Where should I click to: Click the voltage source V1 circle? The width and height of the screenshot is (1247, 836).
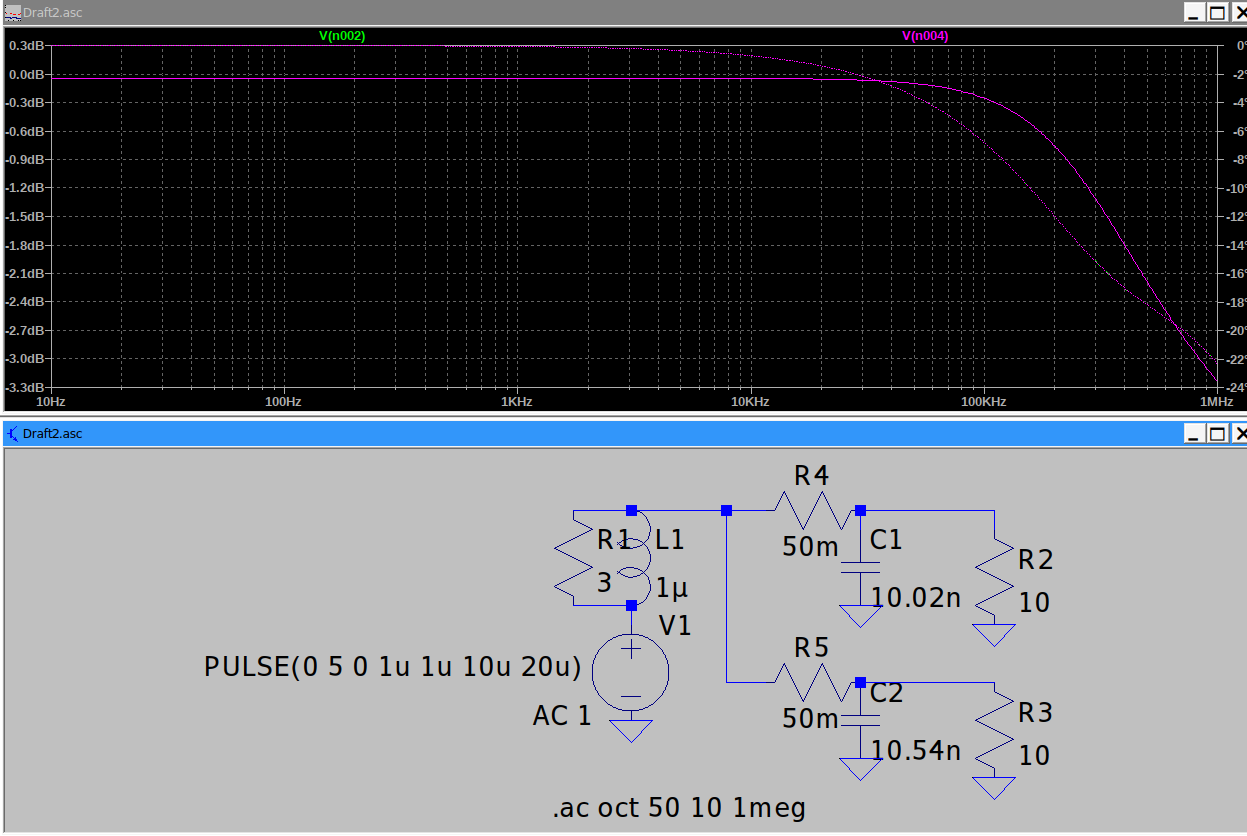point(631,671)
